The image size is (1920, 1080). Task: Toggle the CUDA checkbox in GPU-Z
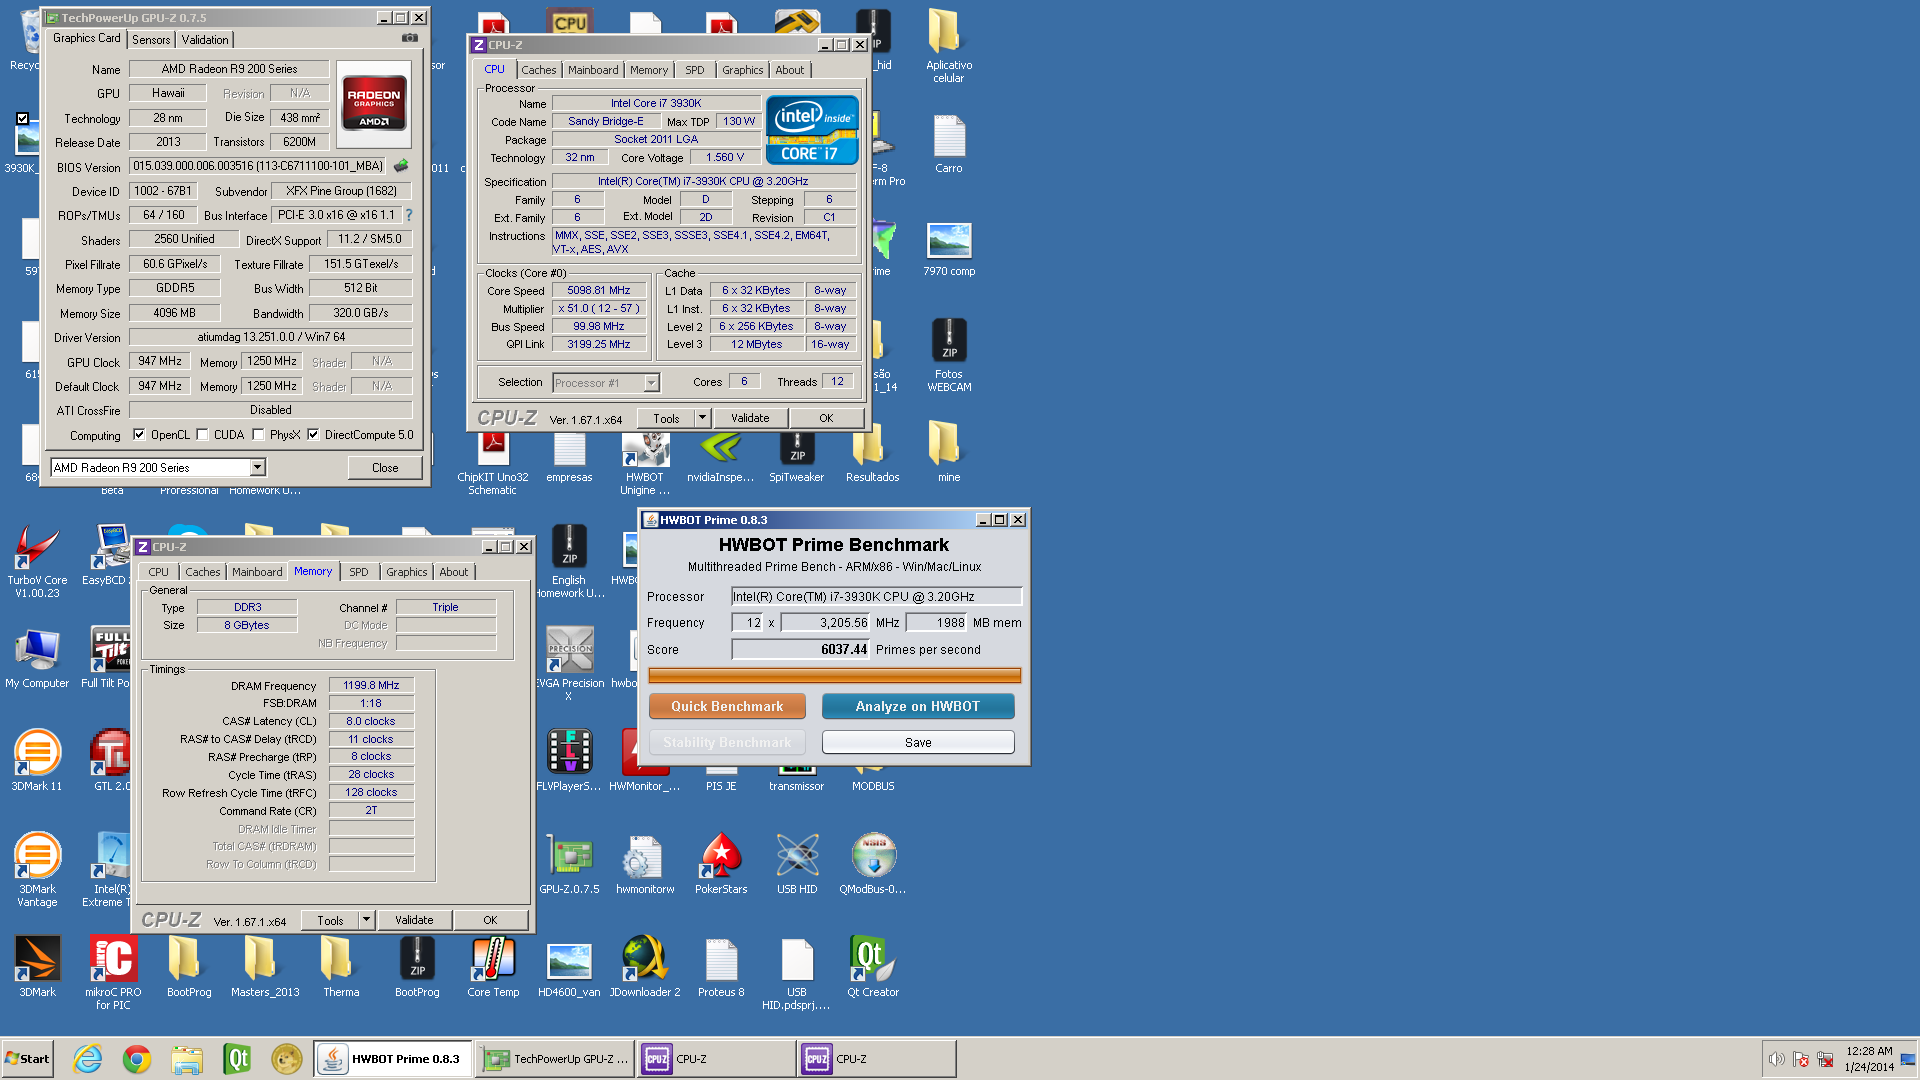point(203,435)
